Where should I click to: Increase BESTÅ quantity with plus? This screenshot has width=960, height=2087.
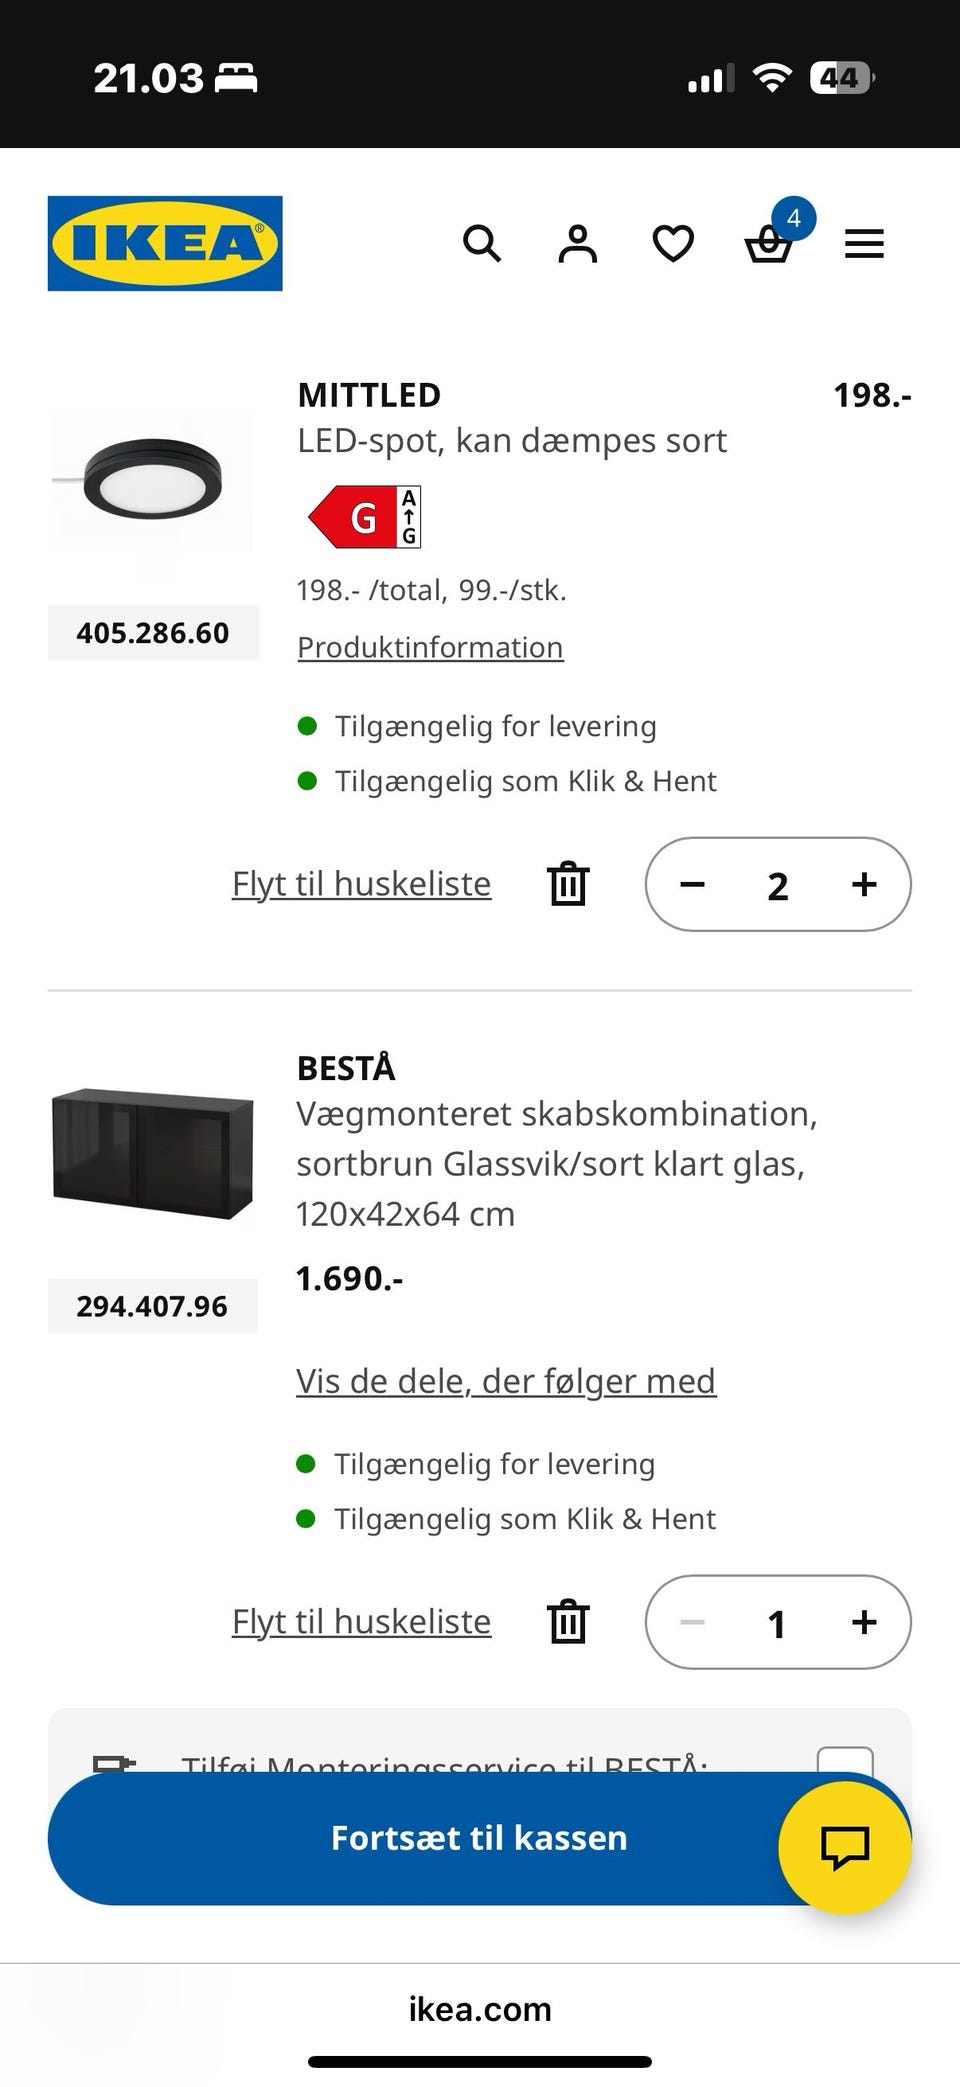click(x=864, y=1622)
